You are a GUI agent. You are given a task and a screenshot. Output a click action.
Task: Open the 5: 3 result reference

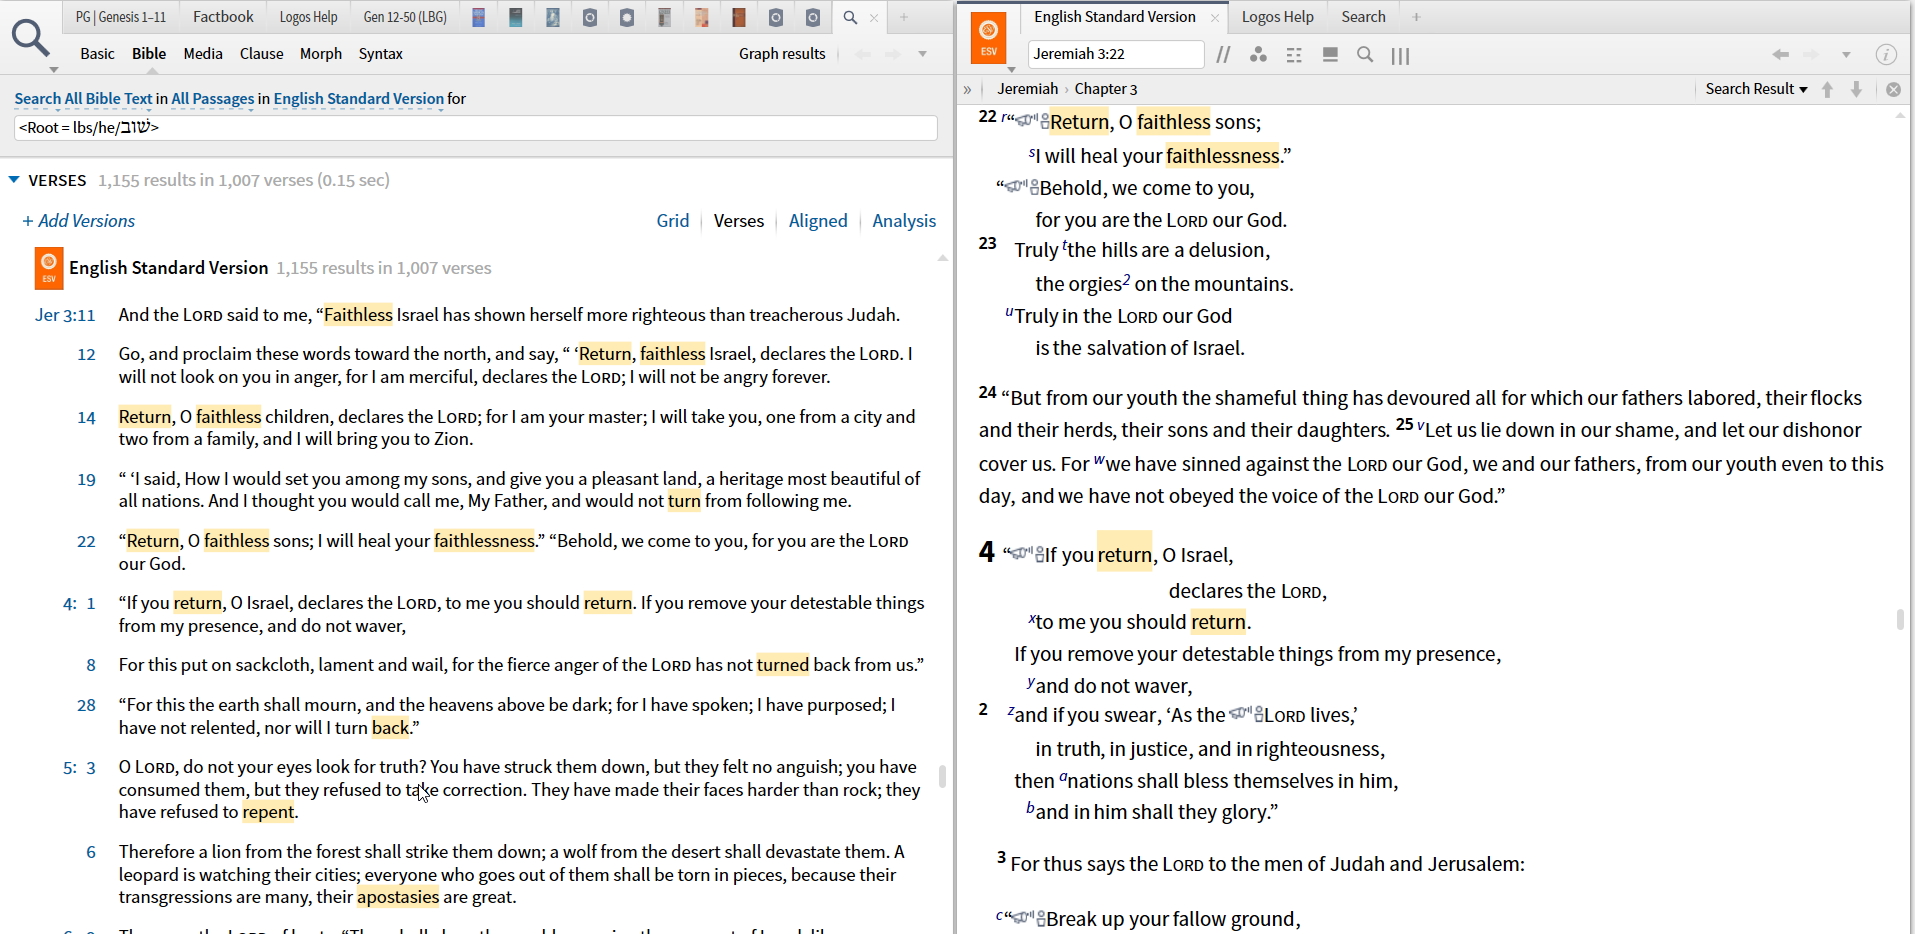pos(79,768)
